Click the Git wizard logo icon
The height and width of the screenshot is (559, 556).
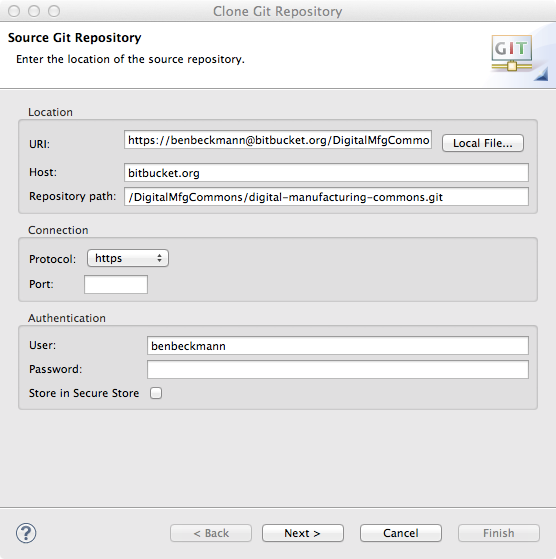512,53
